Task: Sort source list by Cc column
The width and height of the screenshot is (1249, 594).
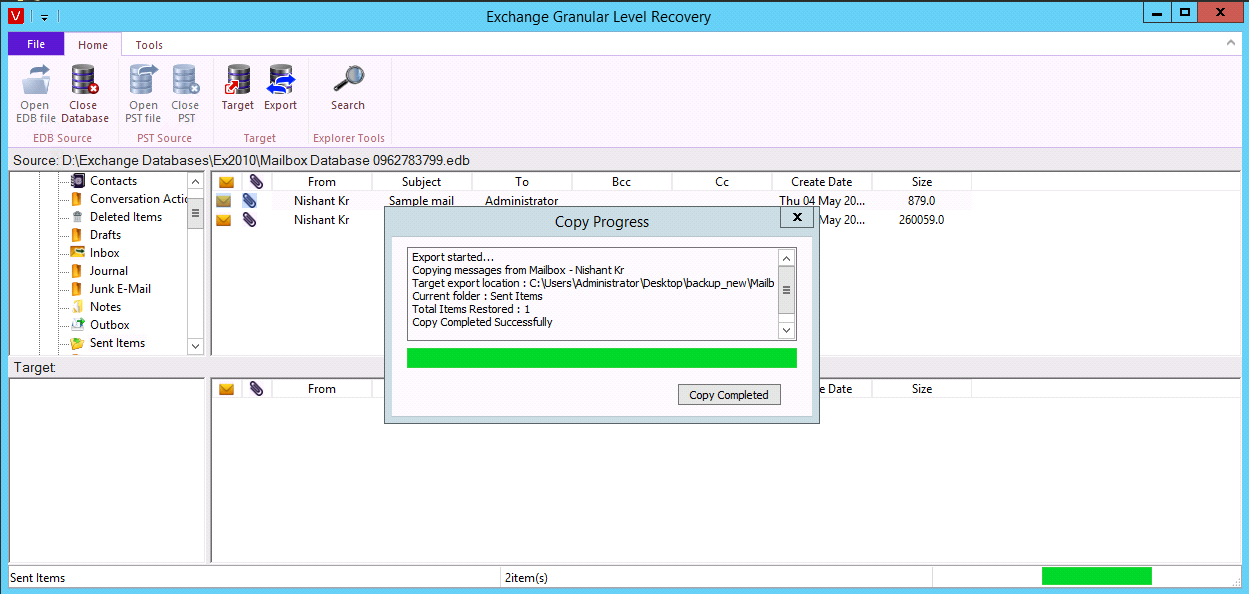Action: point(722,182)
